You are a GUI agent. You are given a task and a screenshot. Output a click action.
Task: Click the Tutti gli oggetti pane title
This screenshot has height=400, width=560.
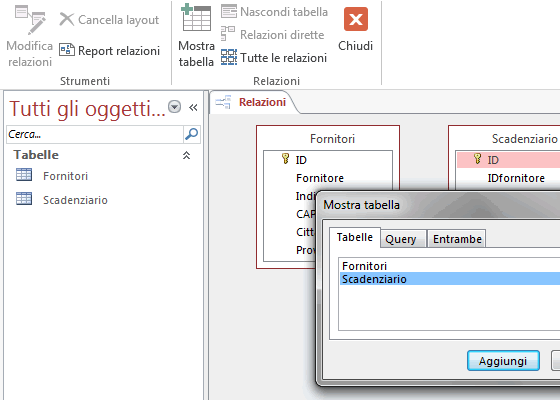click(x=87, y=109)
